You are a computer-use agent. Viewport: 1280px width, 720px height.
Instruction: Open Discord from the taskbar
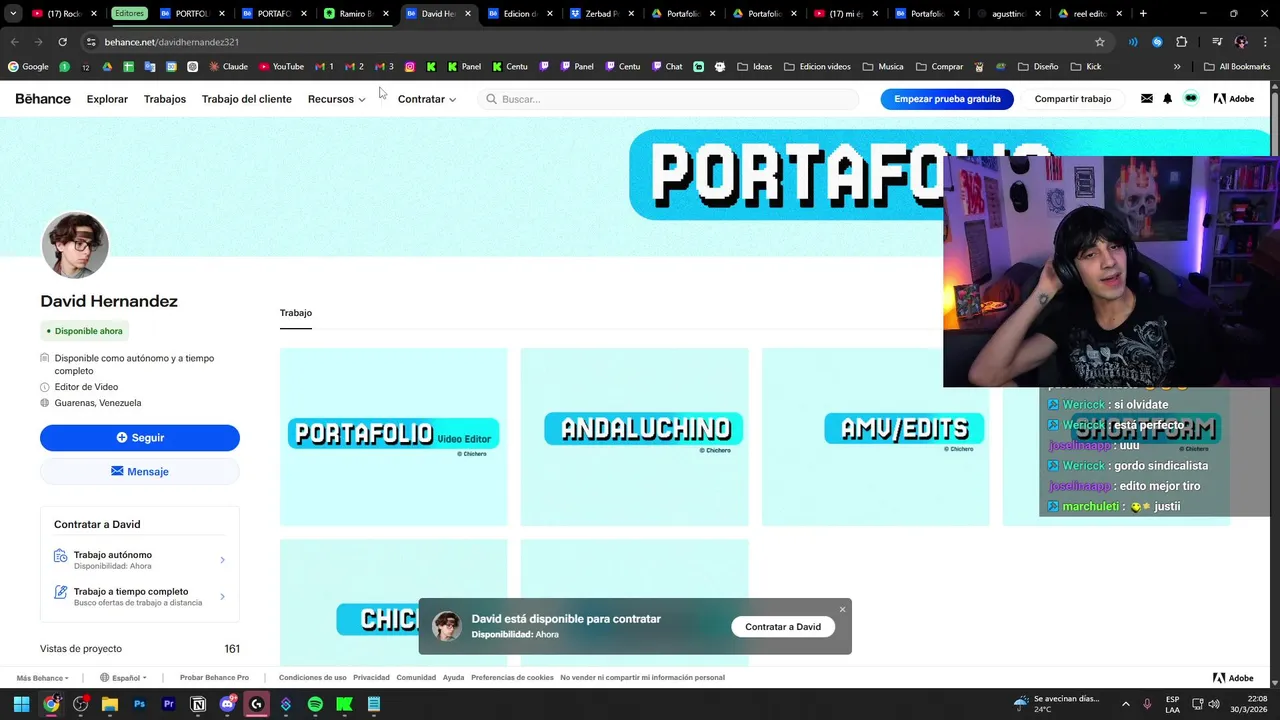(x=227, y=704)
